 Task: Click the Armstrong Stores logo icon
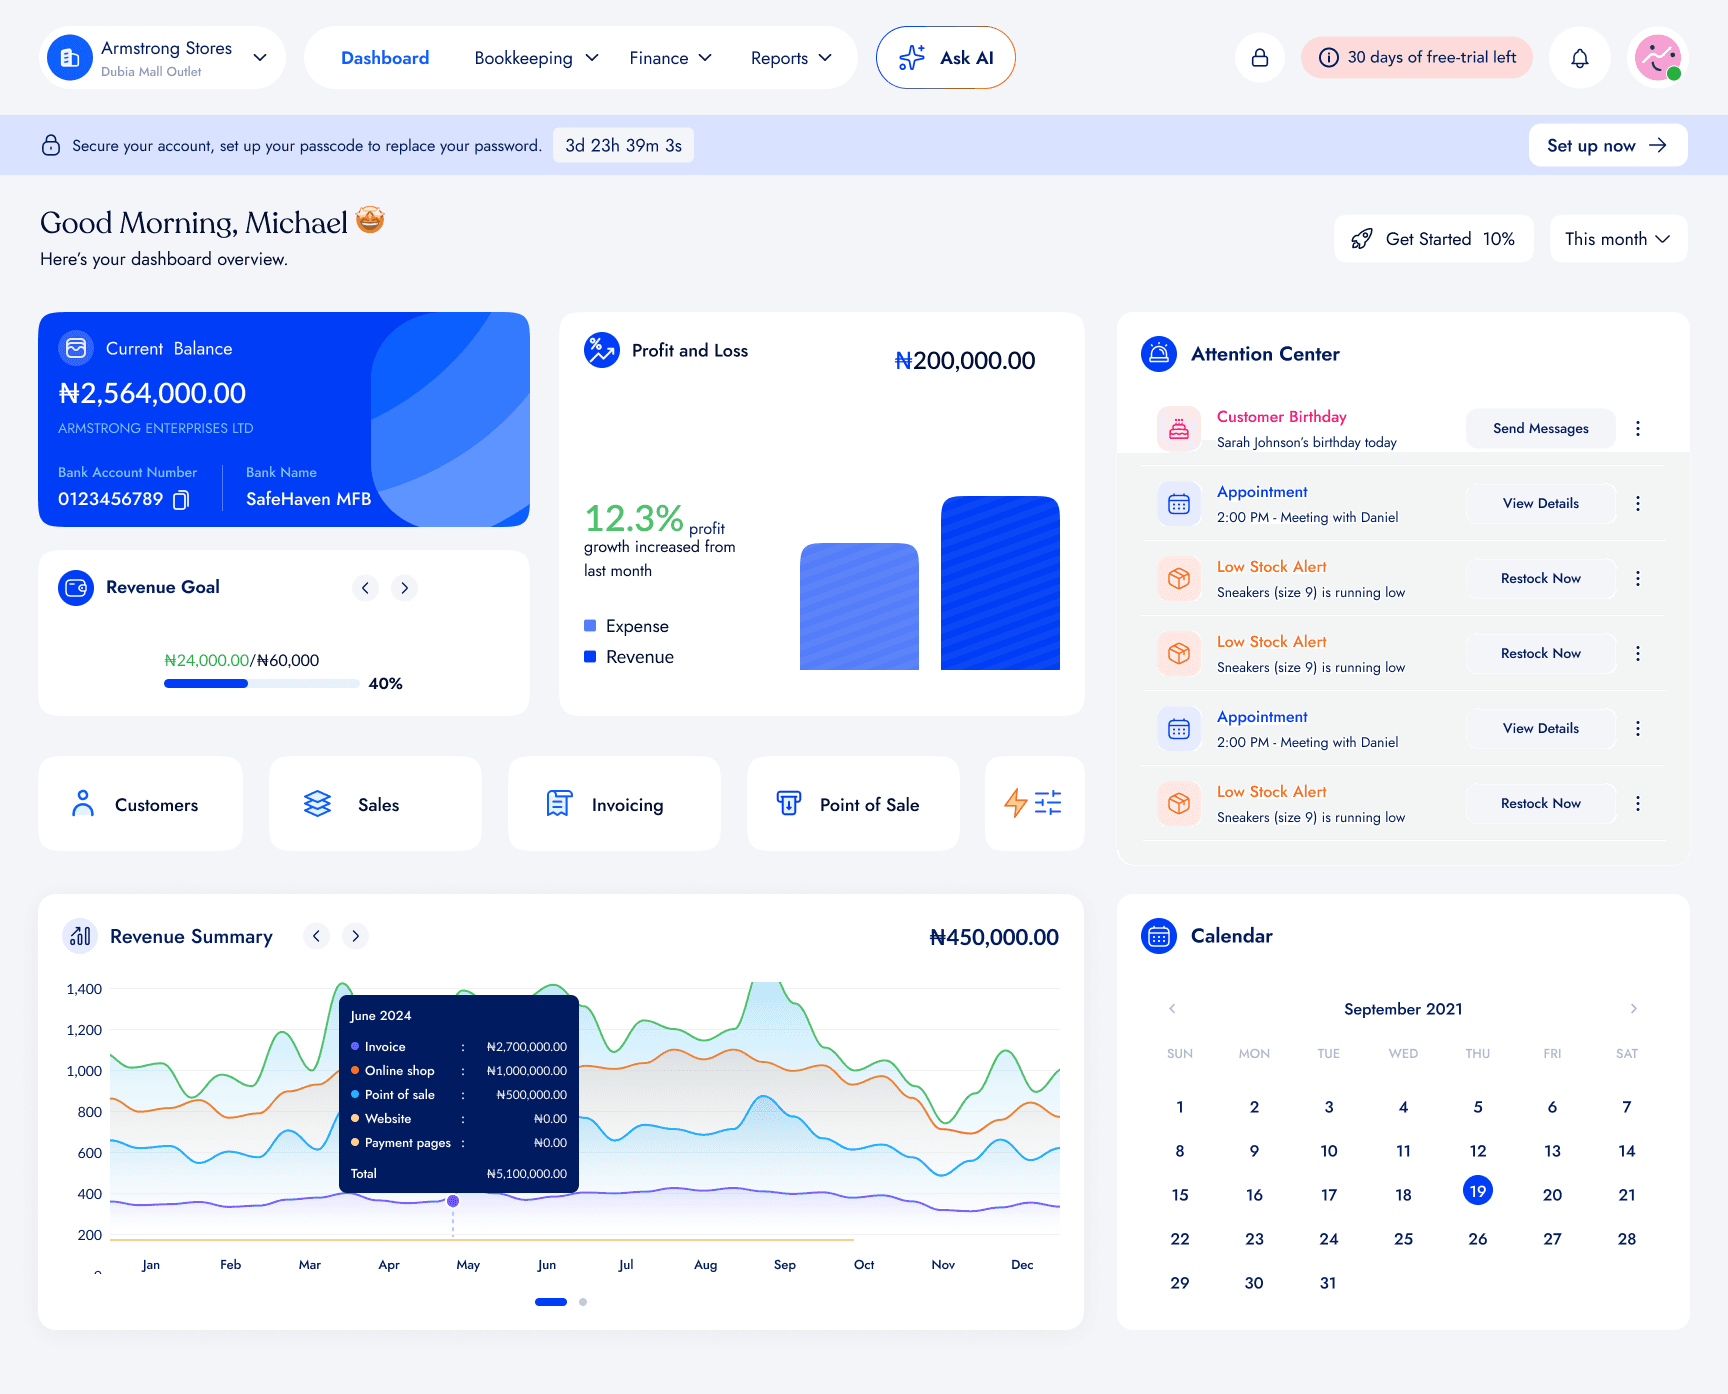tap(70, 58)
